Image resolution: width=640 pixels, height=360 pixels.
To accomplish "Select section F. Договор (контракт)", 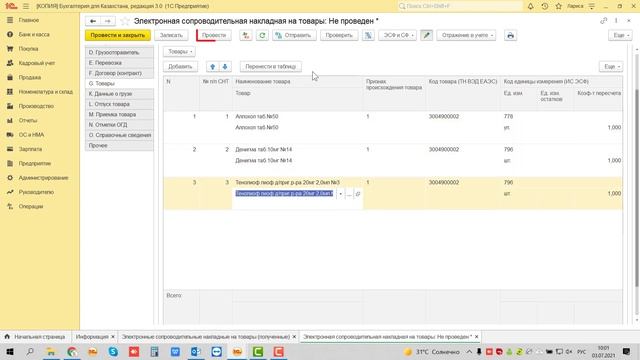I will click(119, 73).
